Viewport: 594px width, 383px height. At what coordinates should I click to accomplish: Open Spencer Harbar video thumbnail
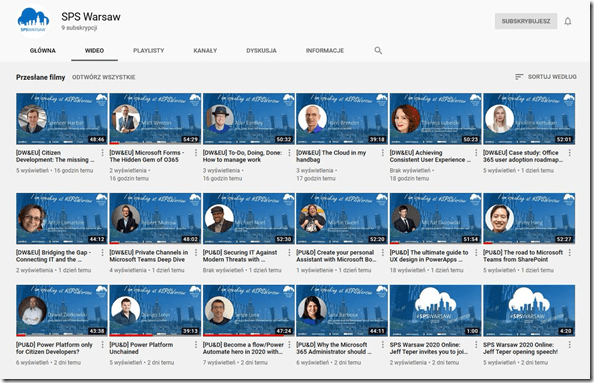pyautogui.click(x=62, y=119)
